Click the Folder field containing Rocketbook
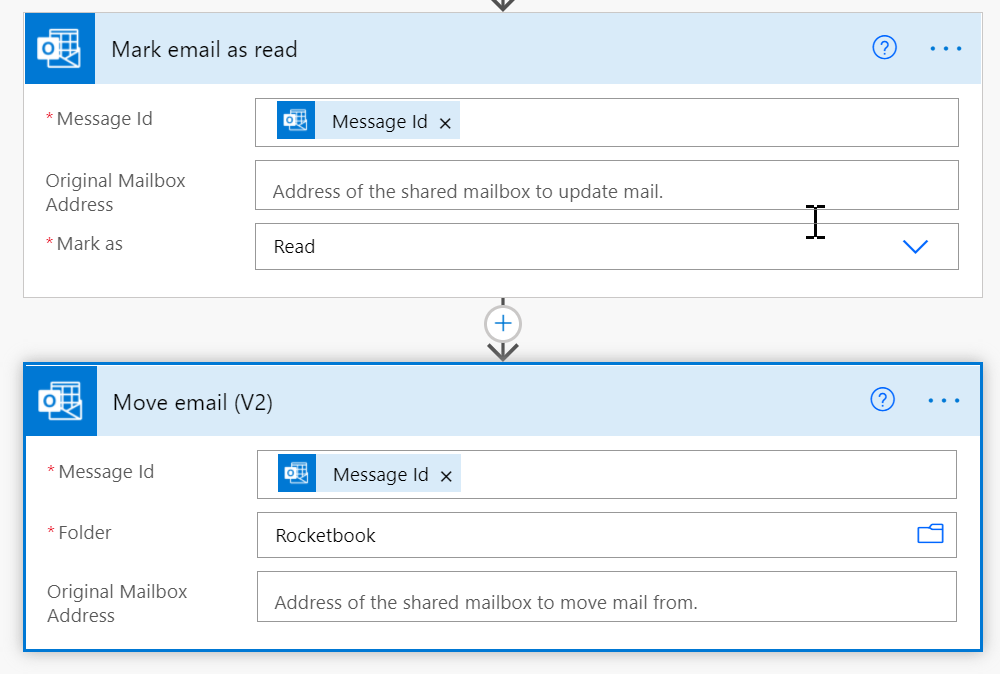Viewport: 1000px width, 674px height. [x=580, y=535]
